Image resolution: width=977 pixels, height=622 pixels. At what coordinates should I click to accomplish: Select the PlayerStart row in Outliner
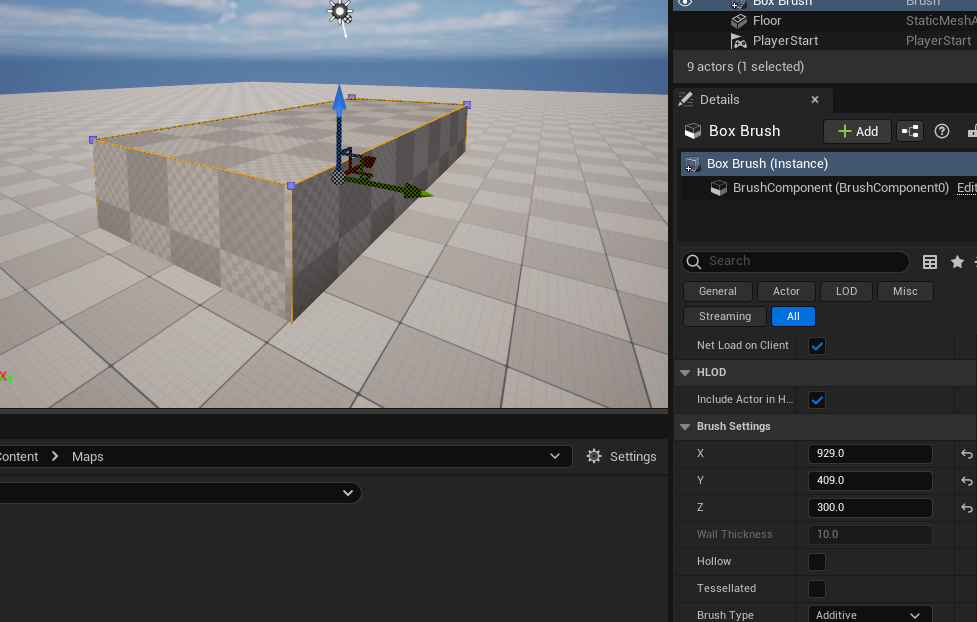click(825, 41)
